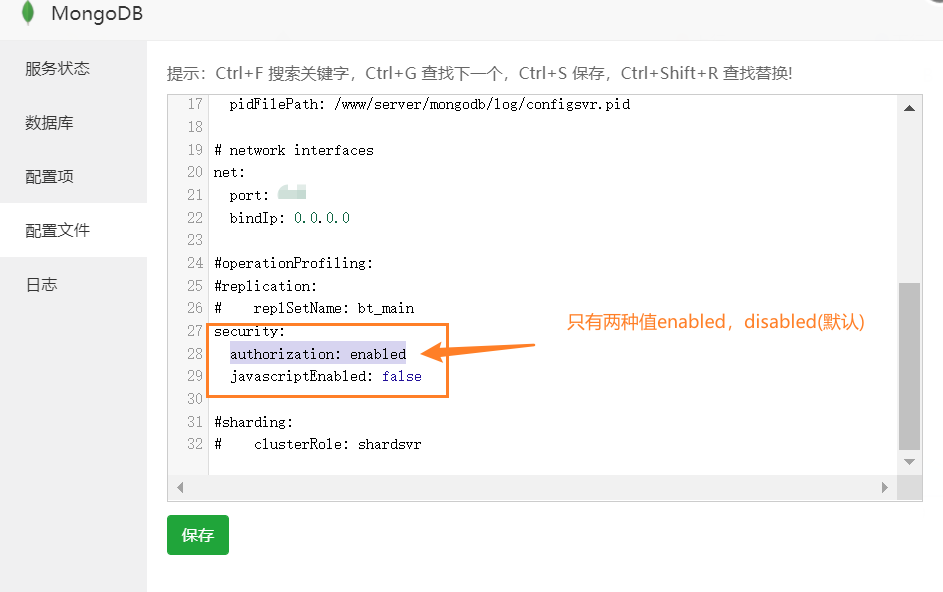Click the horizontal scroll left arrow

pyautogui.click(x=180, y=487)
